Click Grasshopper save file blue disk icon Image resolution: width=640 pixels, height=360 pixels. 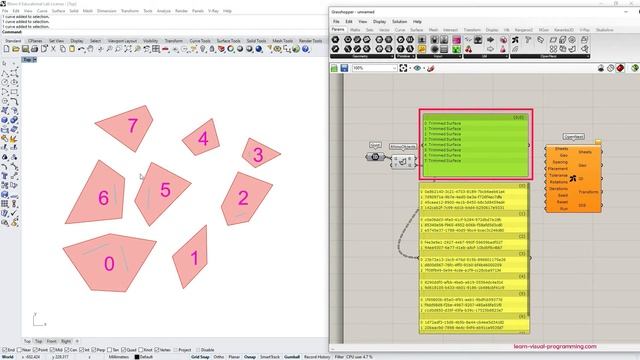pos(344,68)
